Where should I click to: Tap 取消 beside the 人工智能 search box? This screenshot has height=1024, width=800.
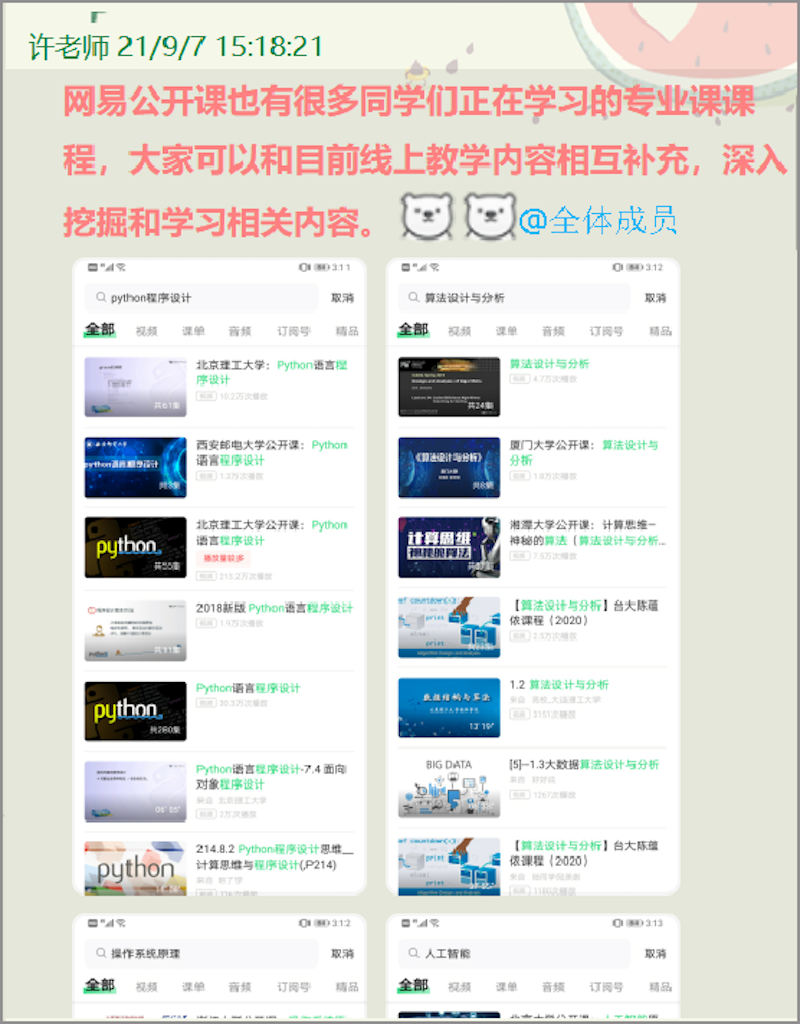656,953
